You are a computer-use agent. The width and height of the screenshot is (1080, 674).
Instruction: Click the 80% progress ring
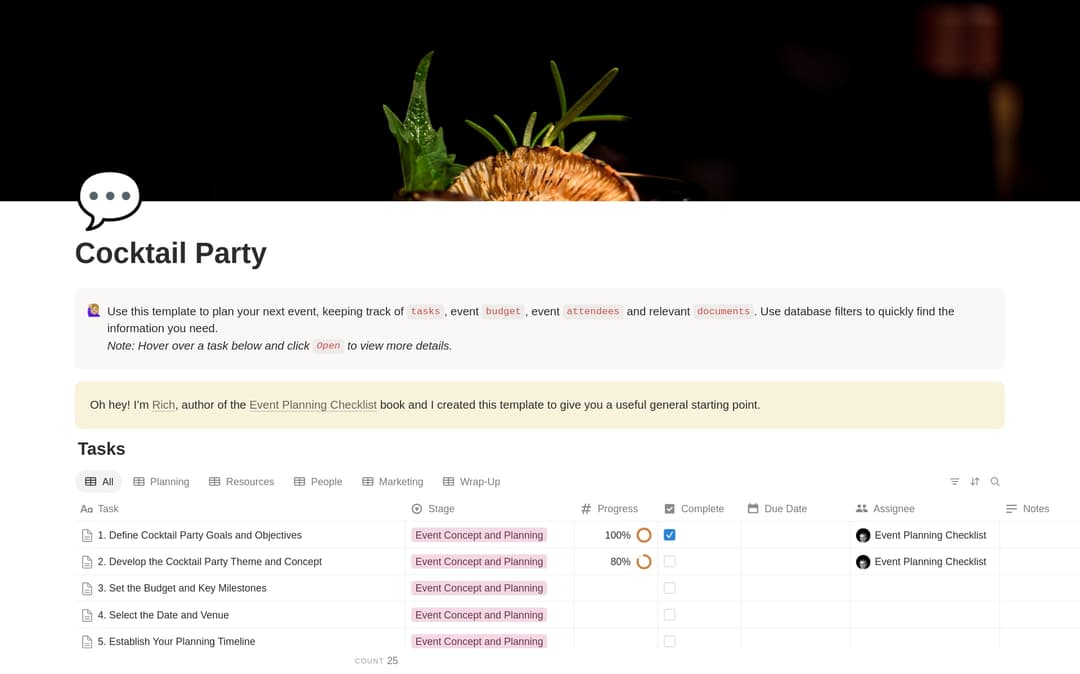(x=644, y=562)
